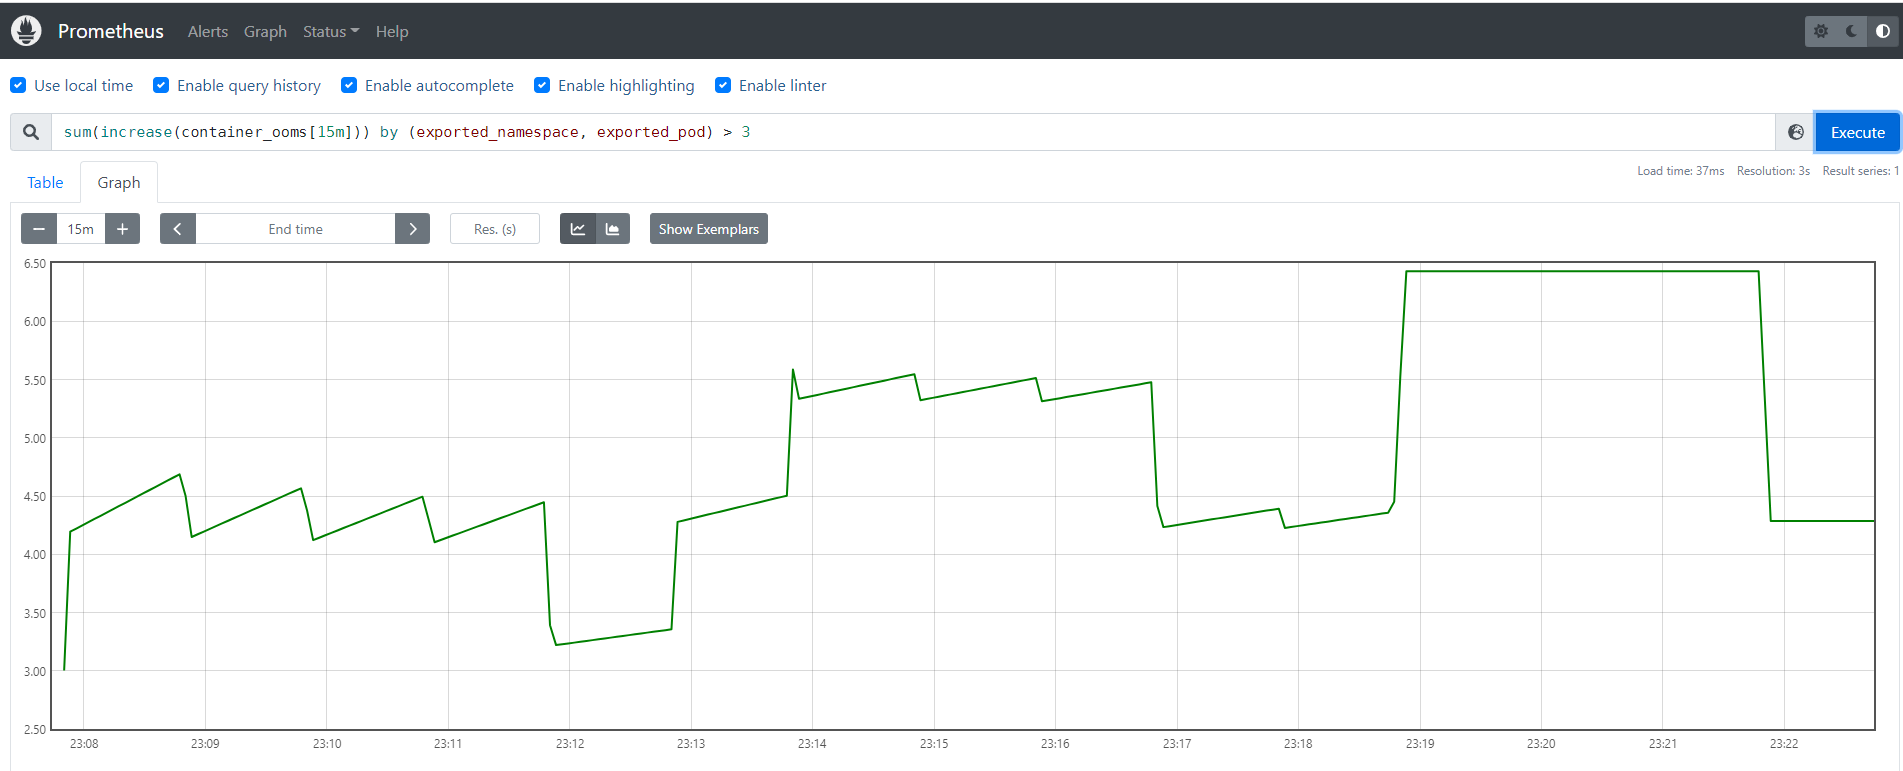Decrease the 15m graph range
This screenshot has height=771, width=1903.
(39, 229)
